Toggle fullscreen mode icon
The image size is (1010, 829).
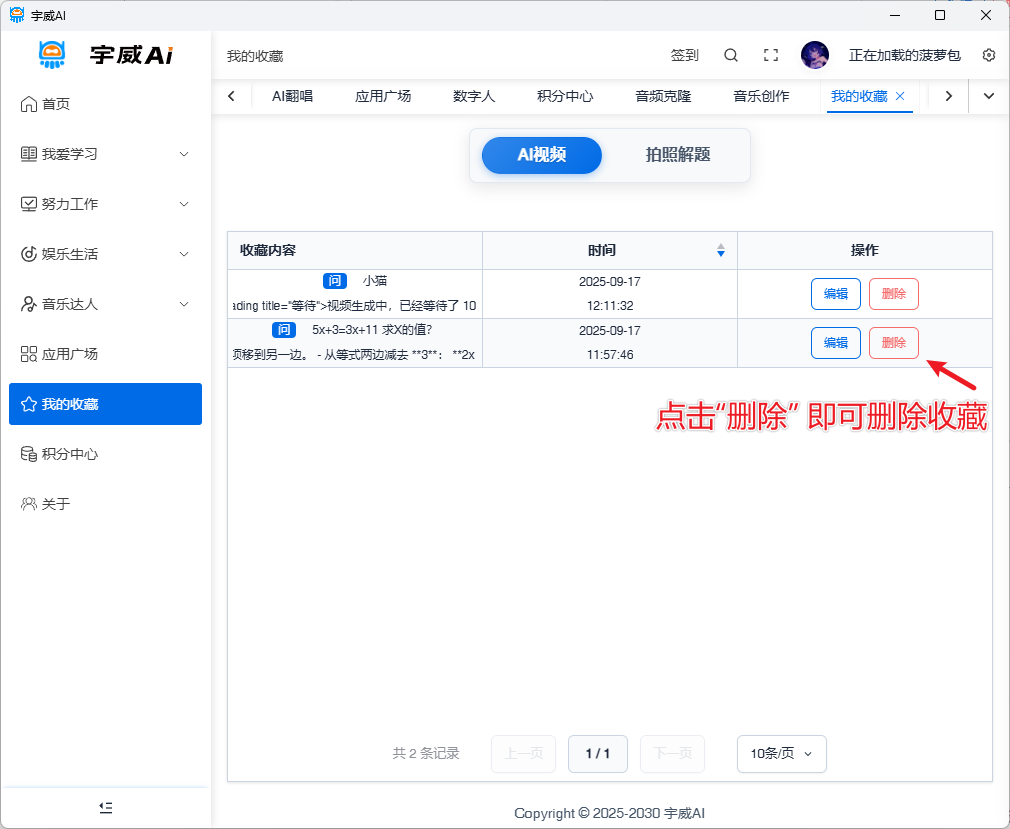pyautogui.click(x=770, y=55)
